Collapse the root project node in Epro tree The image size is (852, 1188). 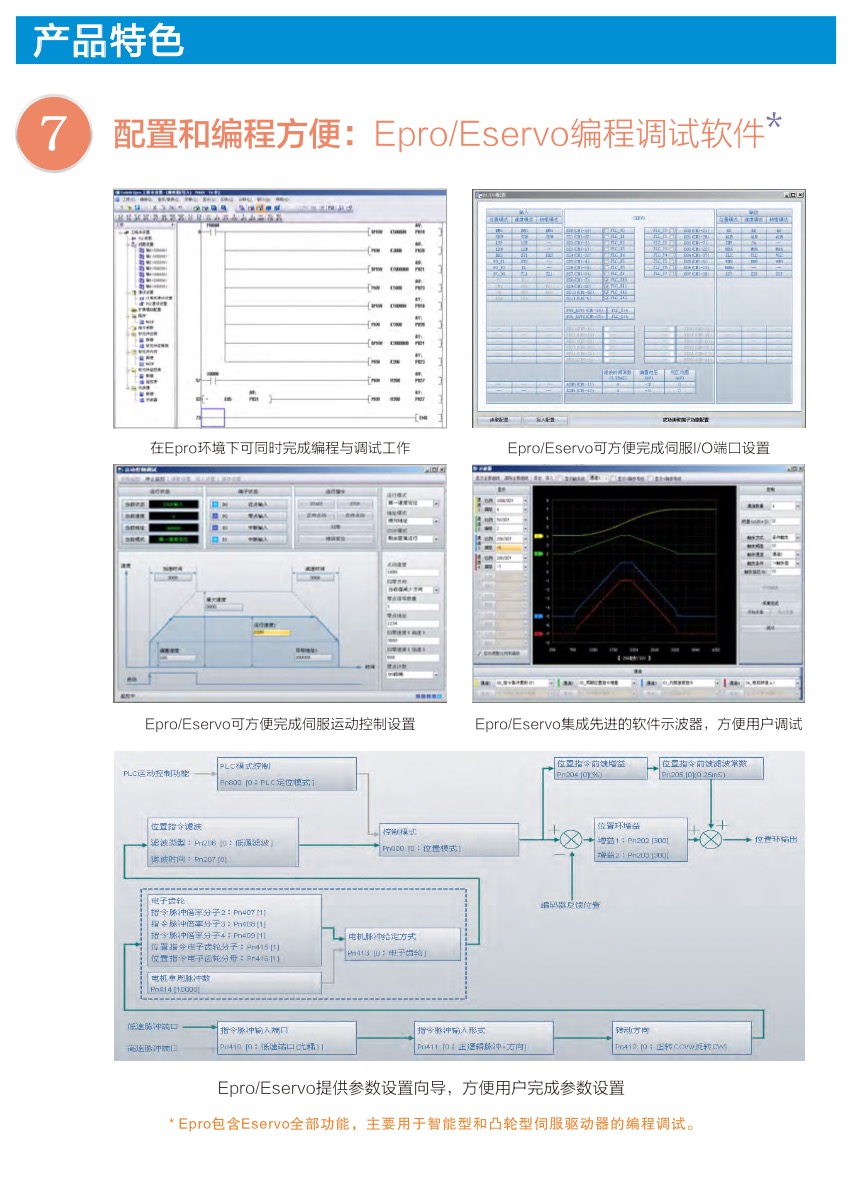pyautogui.click(x=120, y=233)
